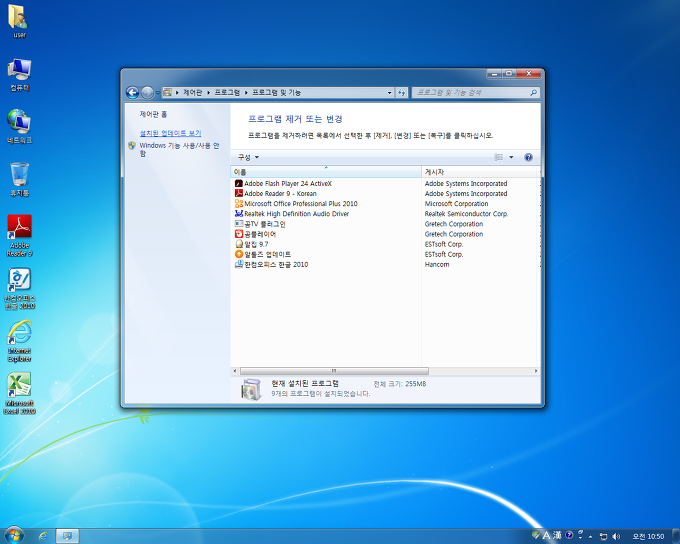Click the Microsoft Office row icon

click(239, 203)
